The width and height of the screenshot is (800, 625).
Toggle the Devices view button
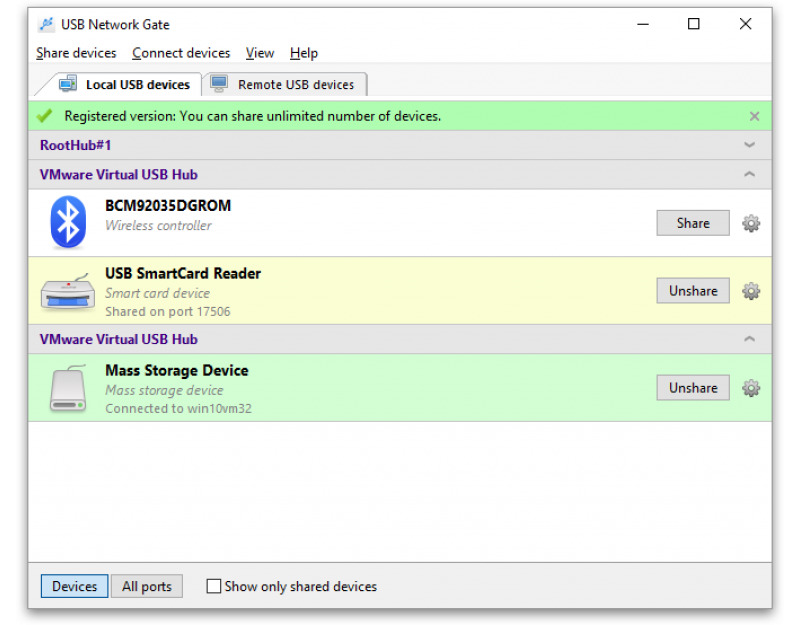[74, 586]
